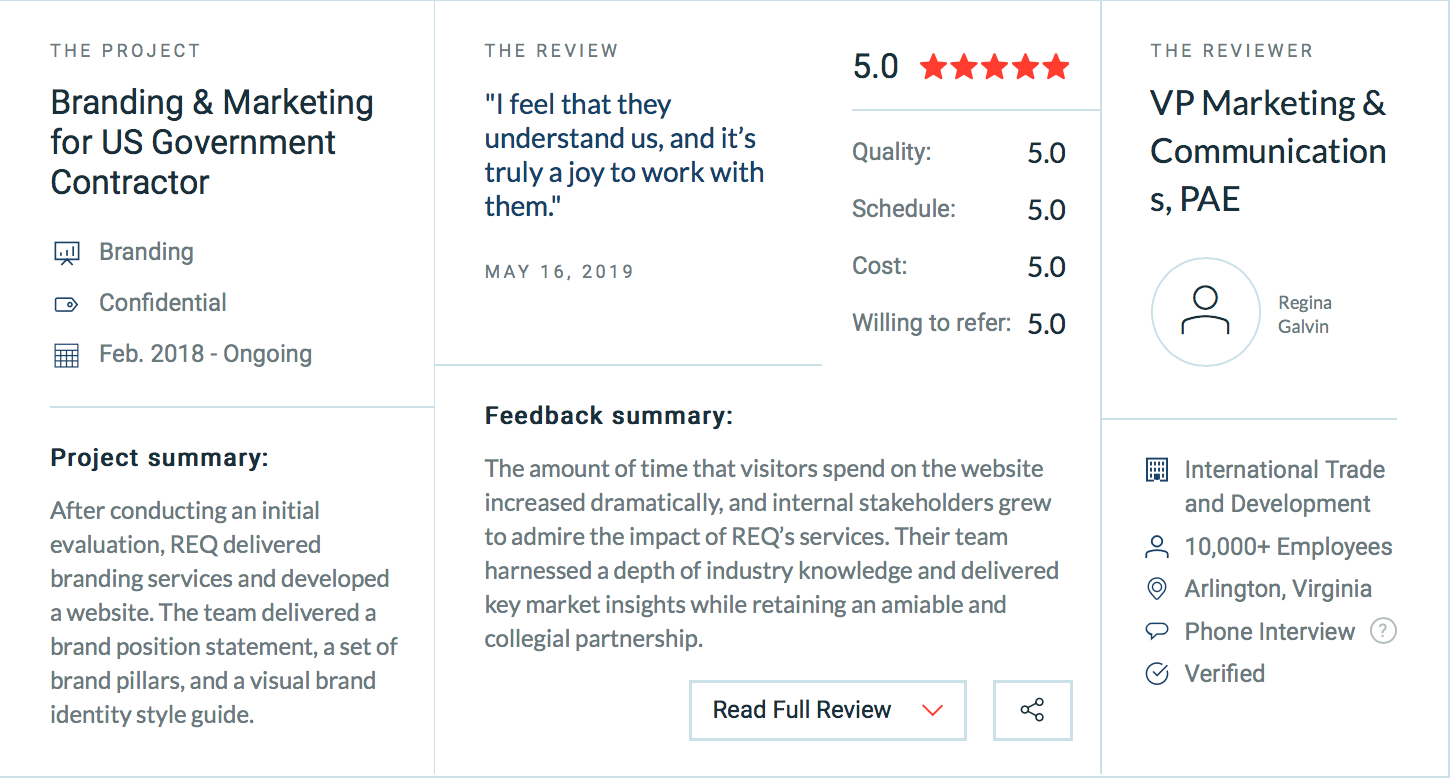This screenshot has width=1450, height=778.
Task: Click the review quote headline text
Action: click(624, 155)
